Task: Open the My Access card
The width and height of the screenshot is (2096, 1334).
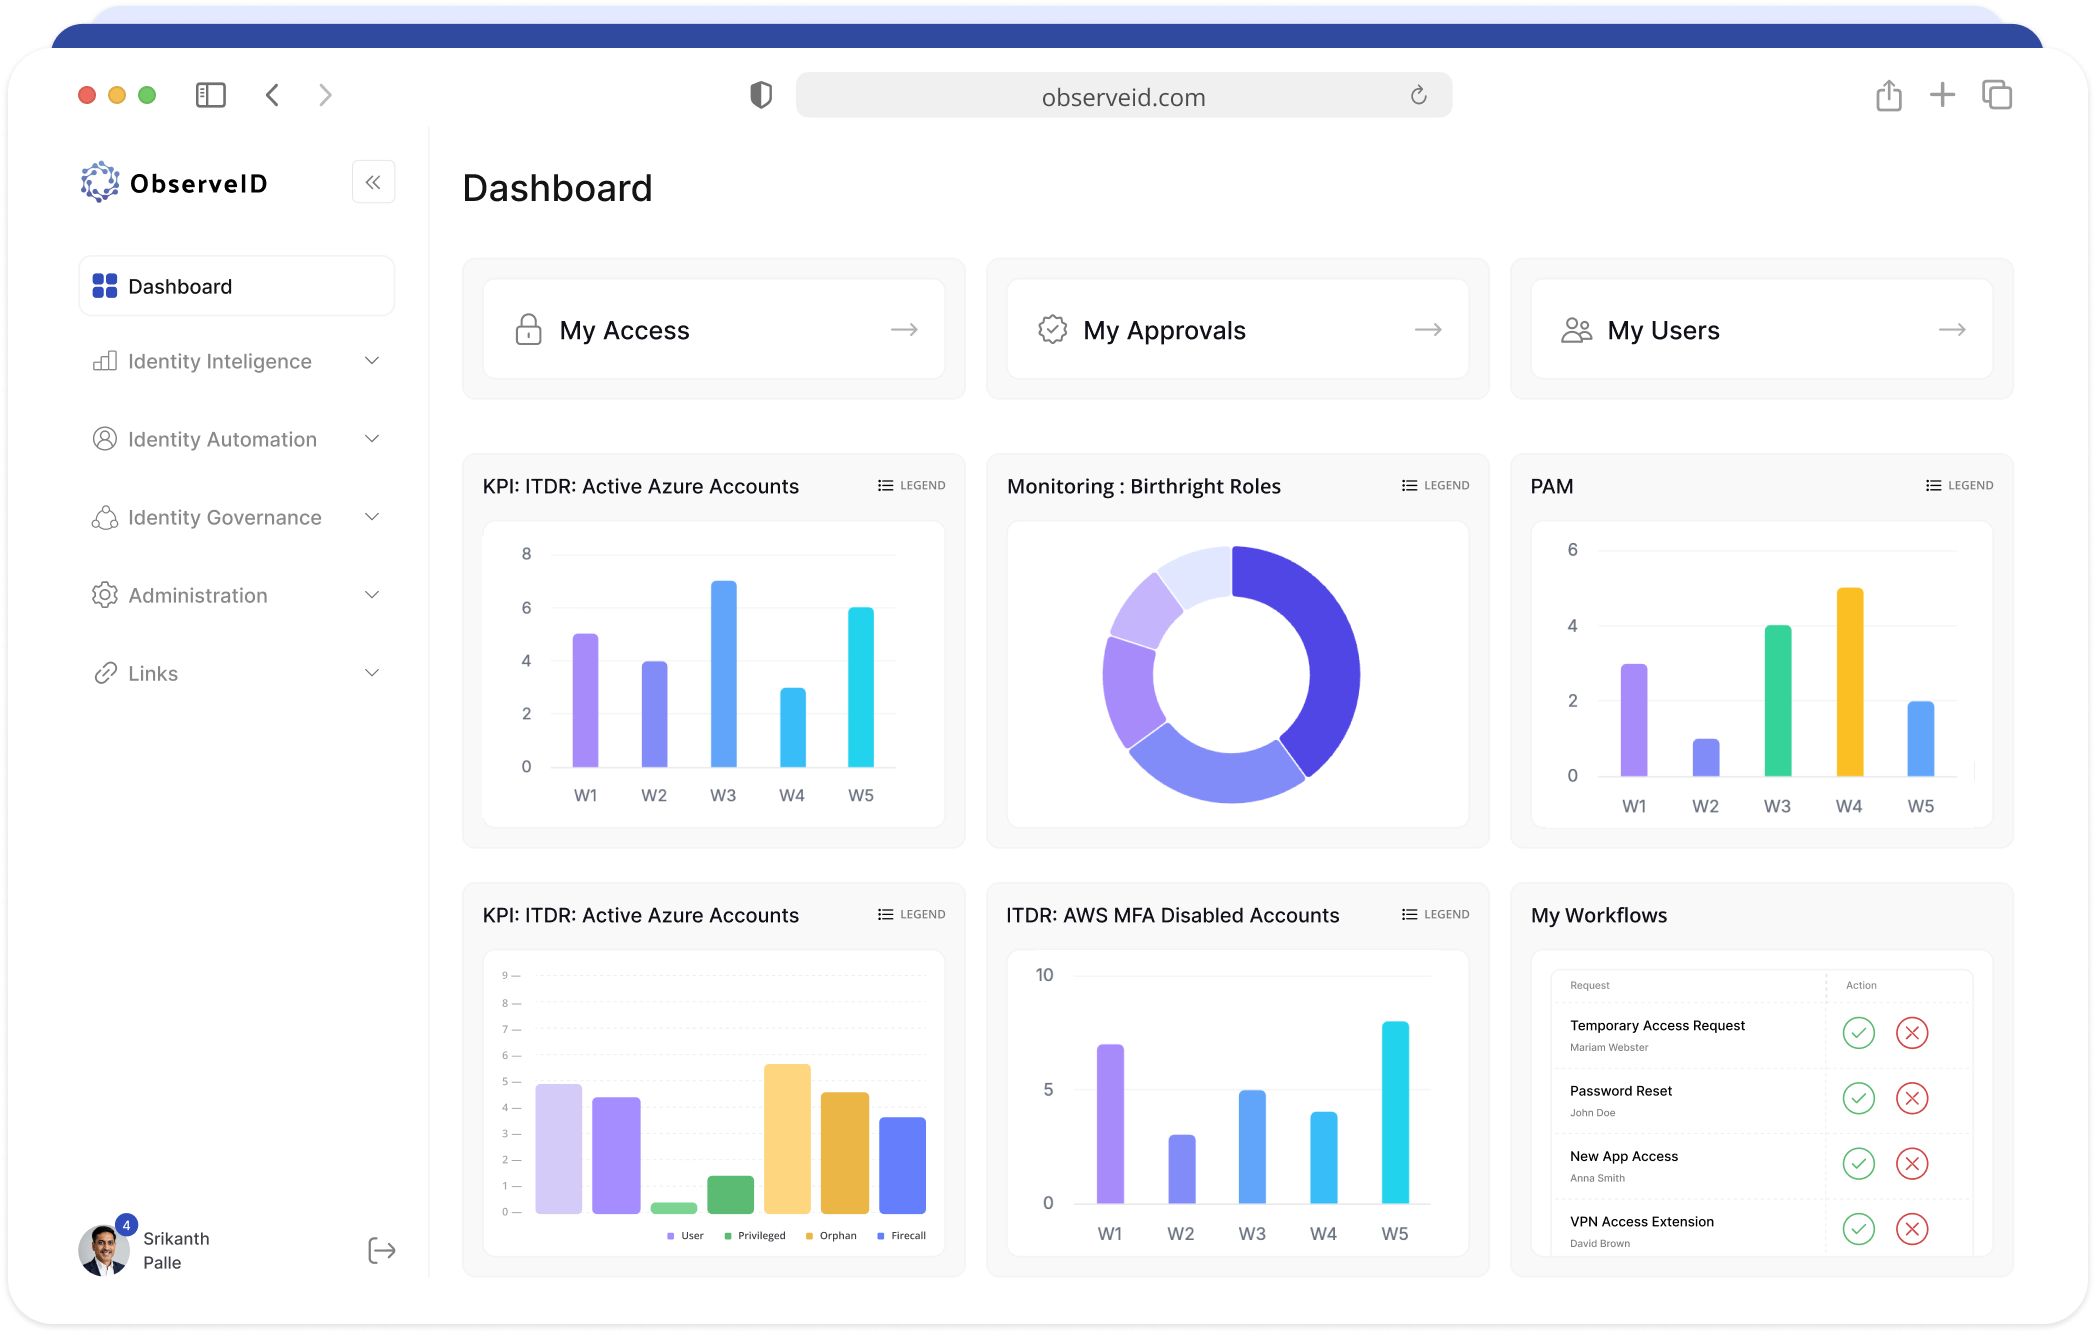Action: (714, 329)
